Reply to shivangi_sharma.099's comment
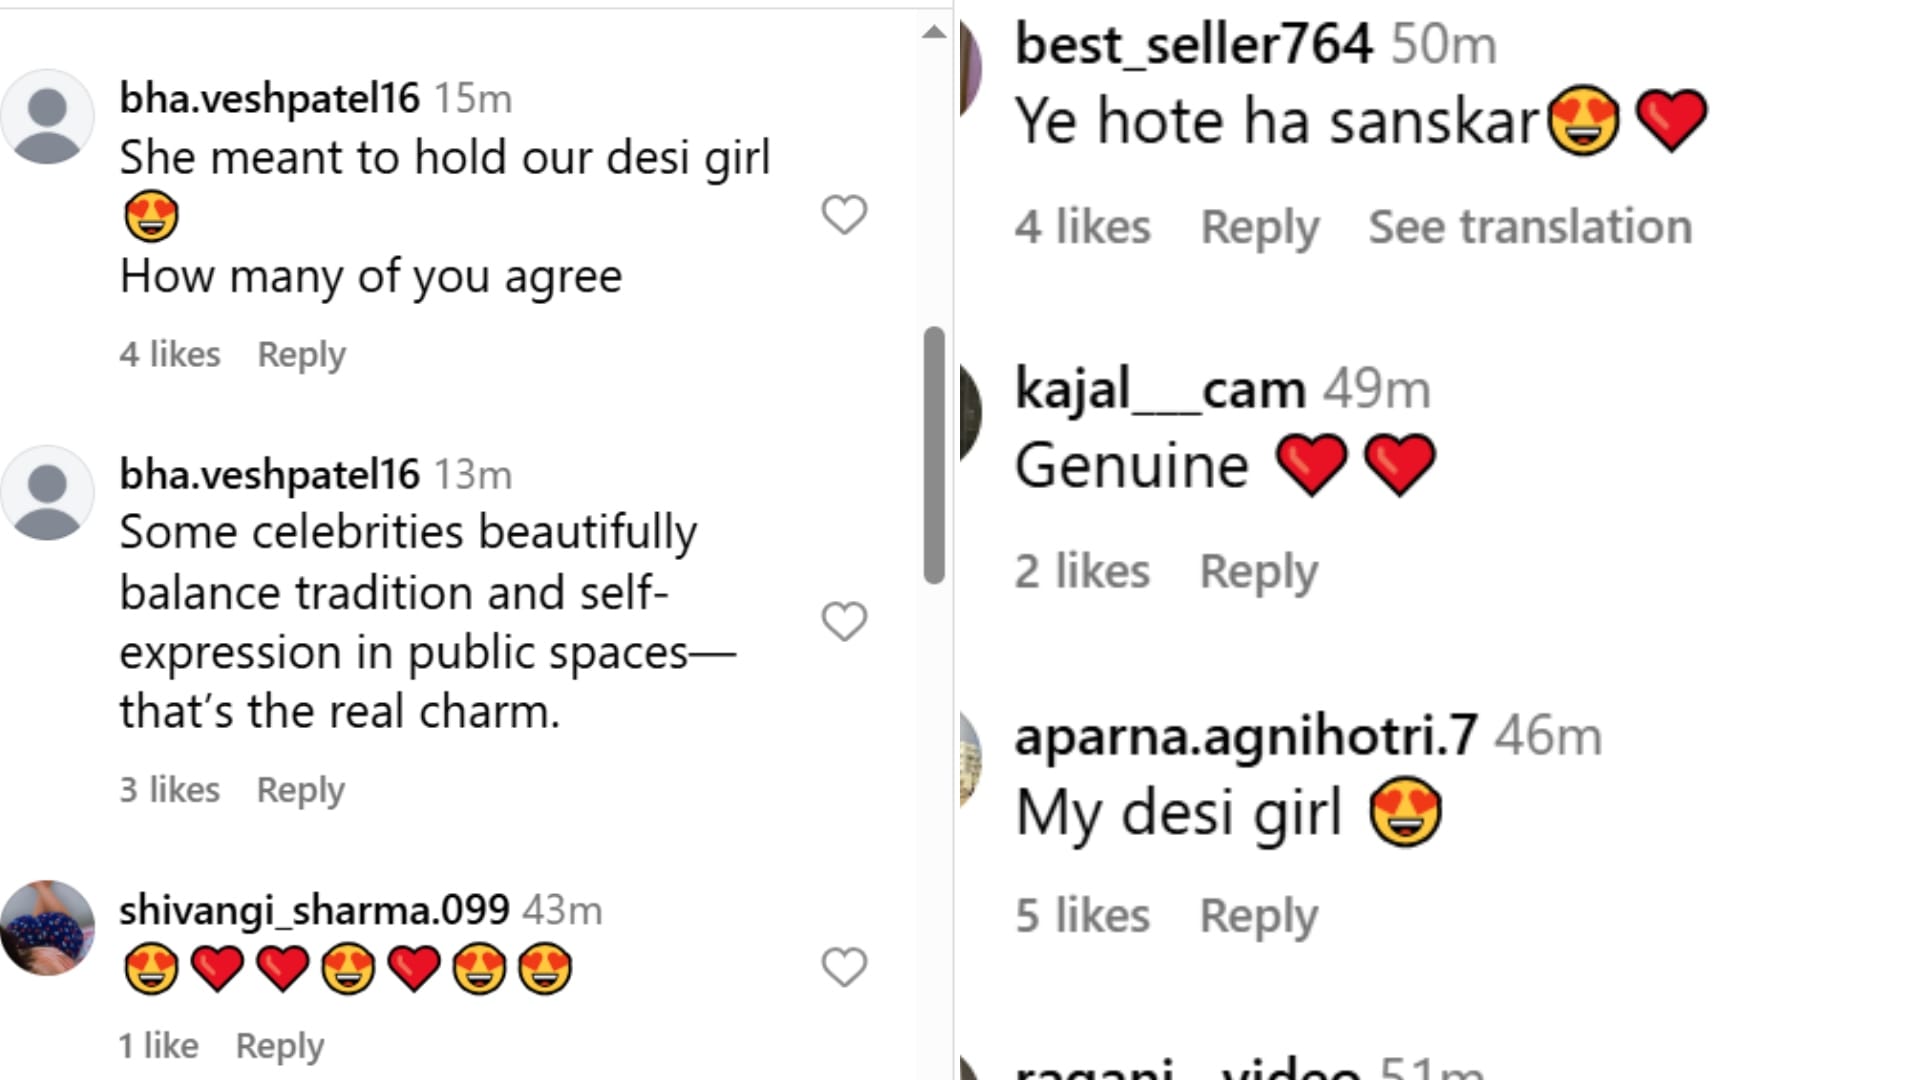 coord(279,1046)
